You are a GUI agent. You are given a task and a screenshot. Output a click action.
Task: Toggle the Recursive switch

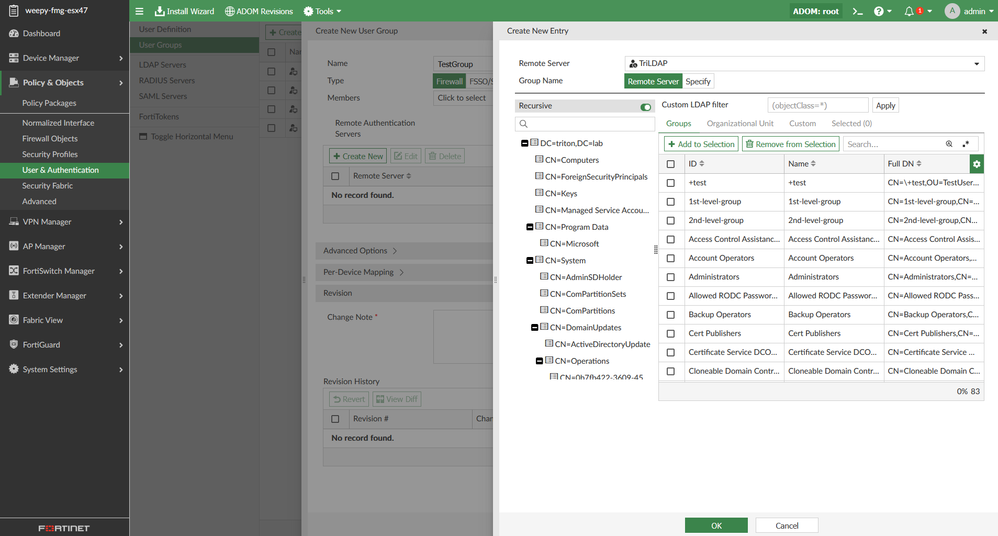(645, 106)
